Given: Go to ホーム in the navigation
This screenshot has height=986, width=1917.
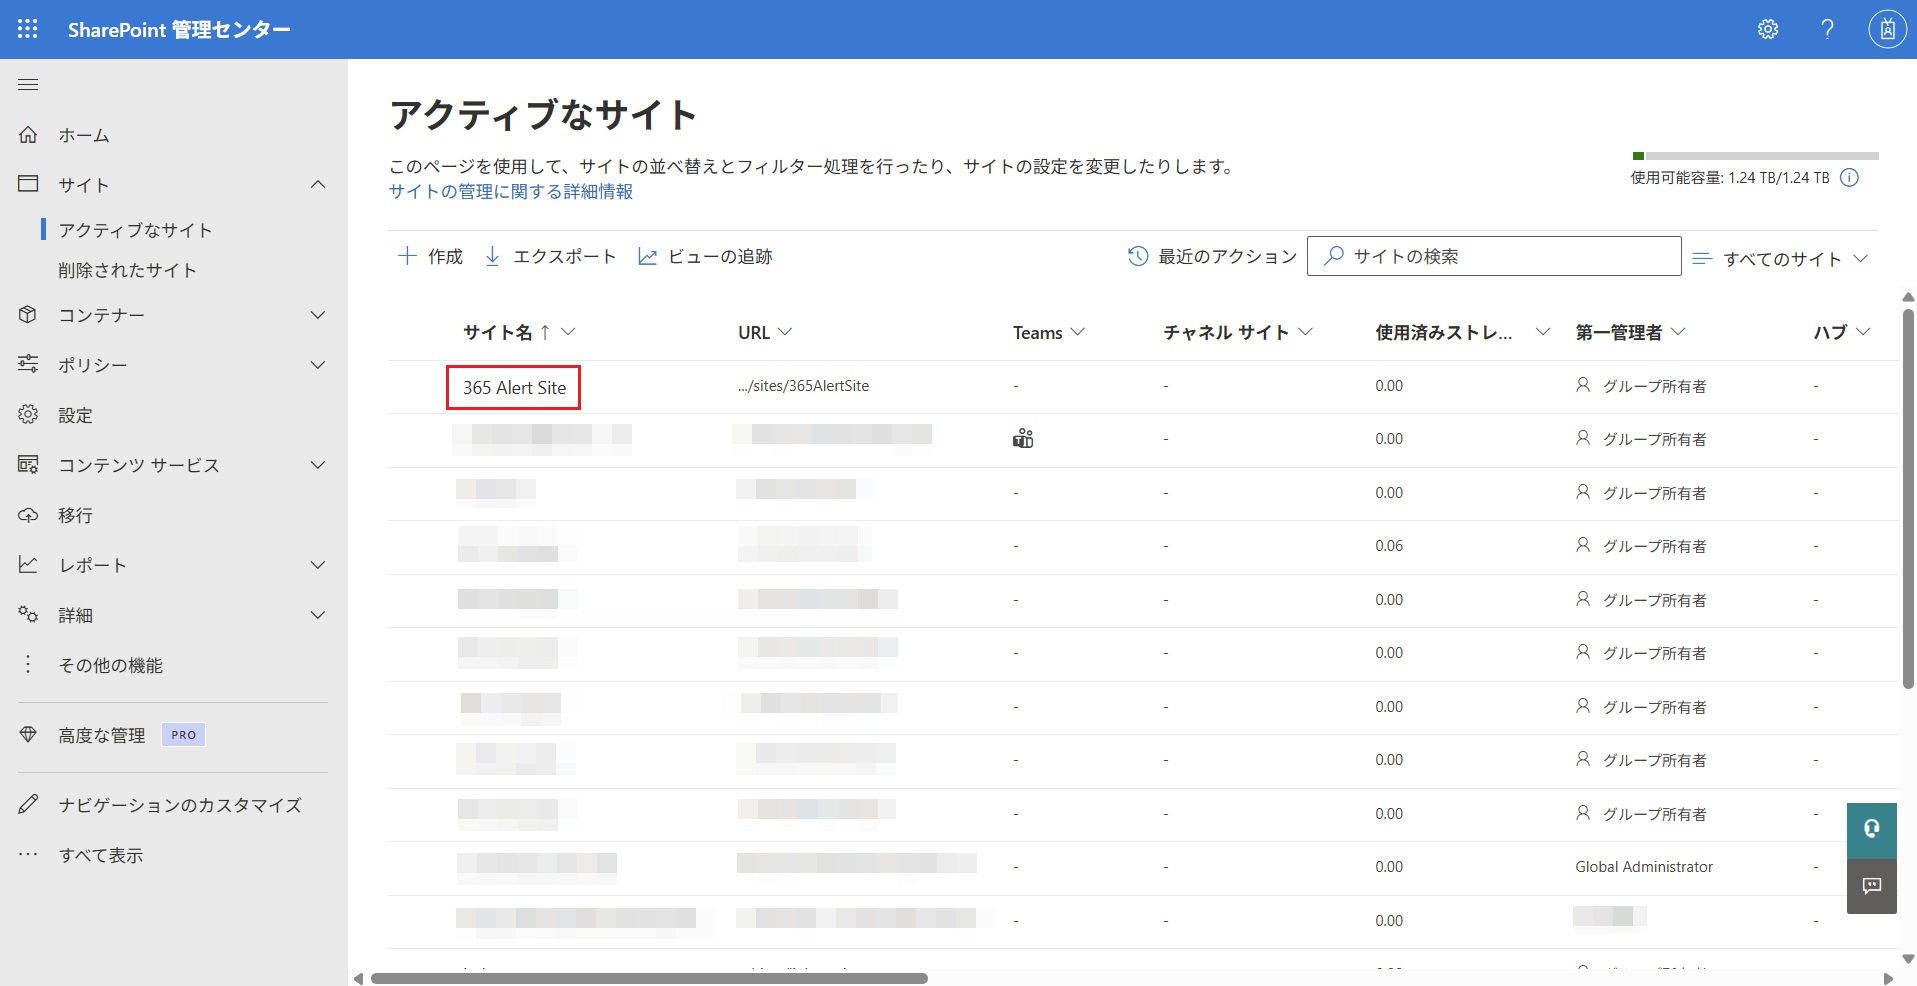Looking at the screenshot, I should click(84, 135).
